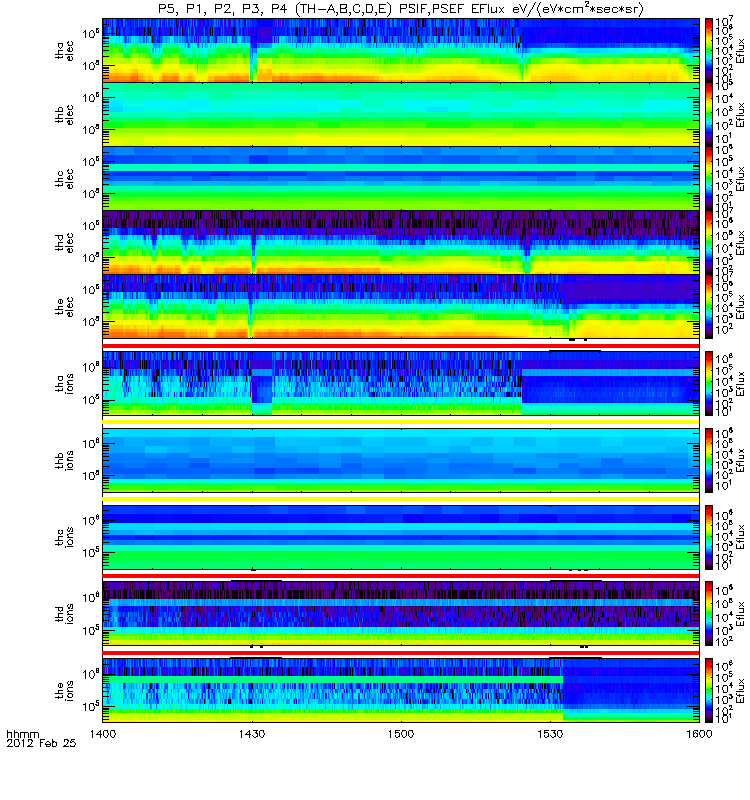Select the 'tha ions' panel label
This screenshot has height=800, width=750.
click(64, 383)
